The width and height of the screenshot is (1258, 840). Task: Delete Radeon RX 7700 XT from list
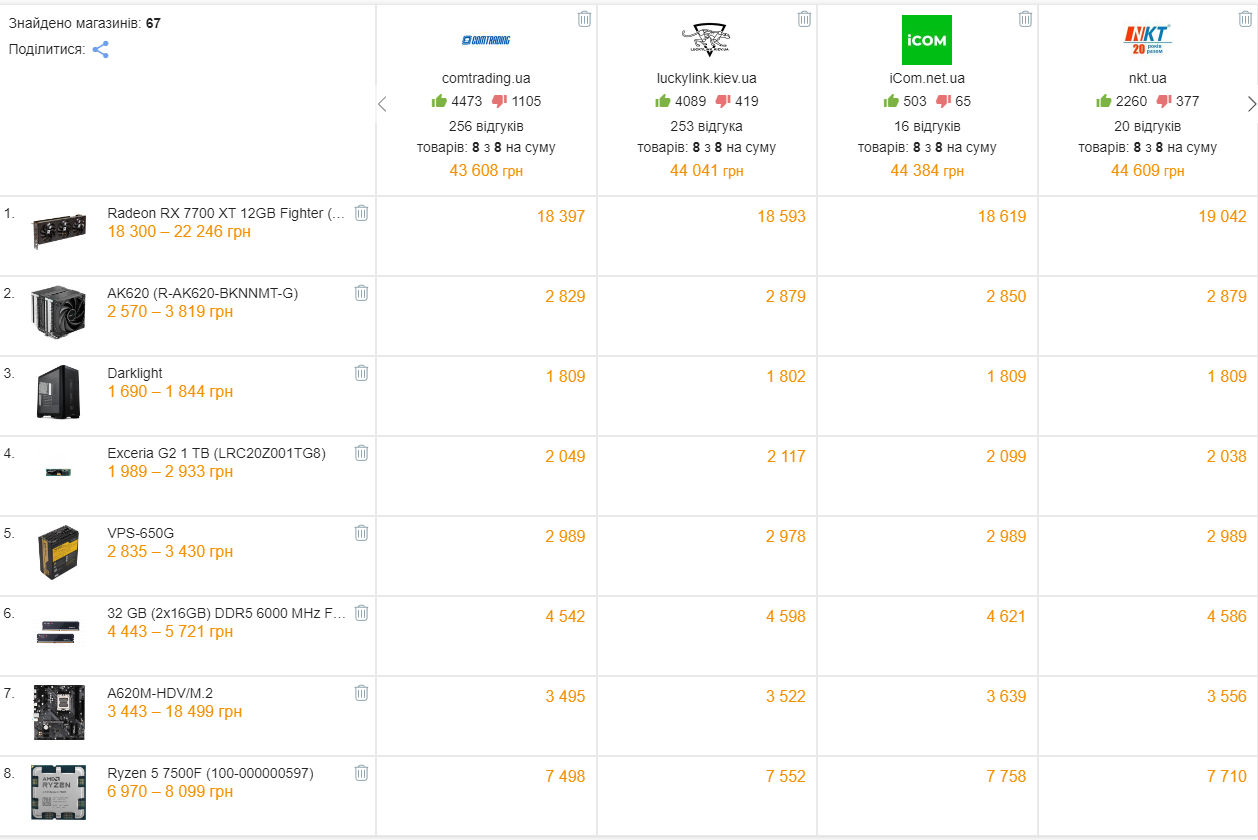point(361,213)
